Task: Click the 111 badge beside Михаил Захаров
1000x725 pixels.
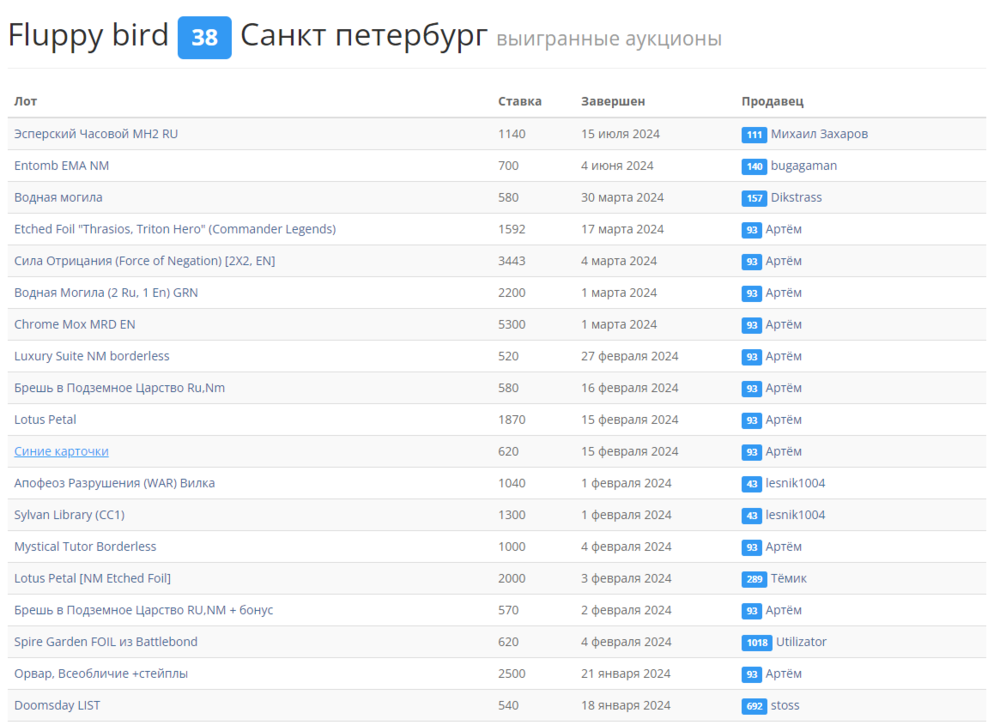Action: 754,134
